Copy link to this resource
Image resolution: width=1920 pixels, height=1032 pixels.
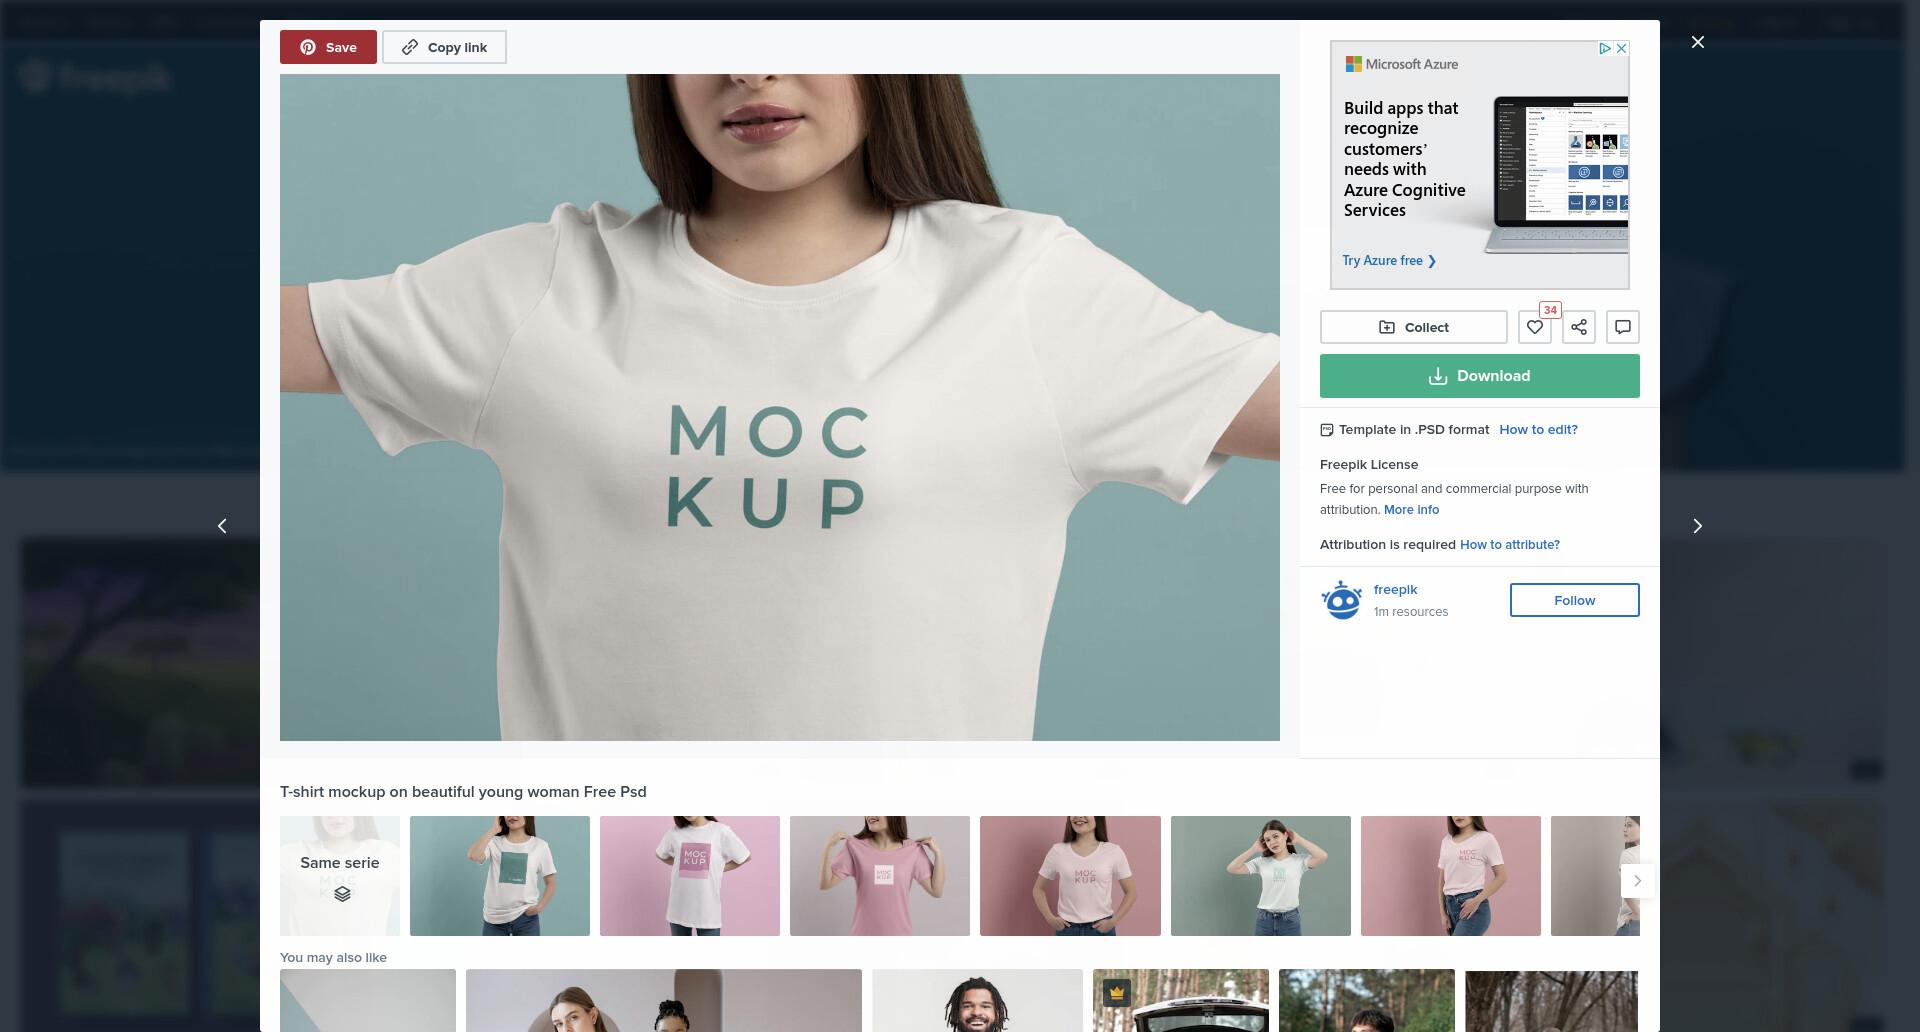pos(444,47)
